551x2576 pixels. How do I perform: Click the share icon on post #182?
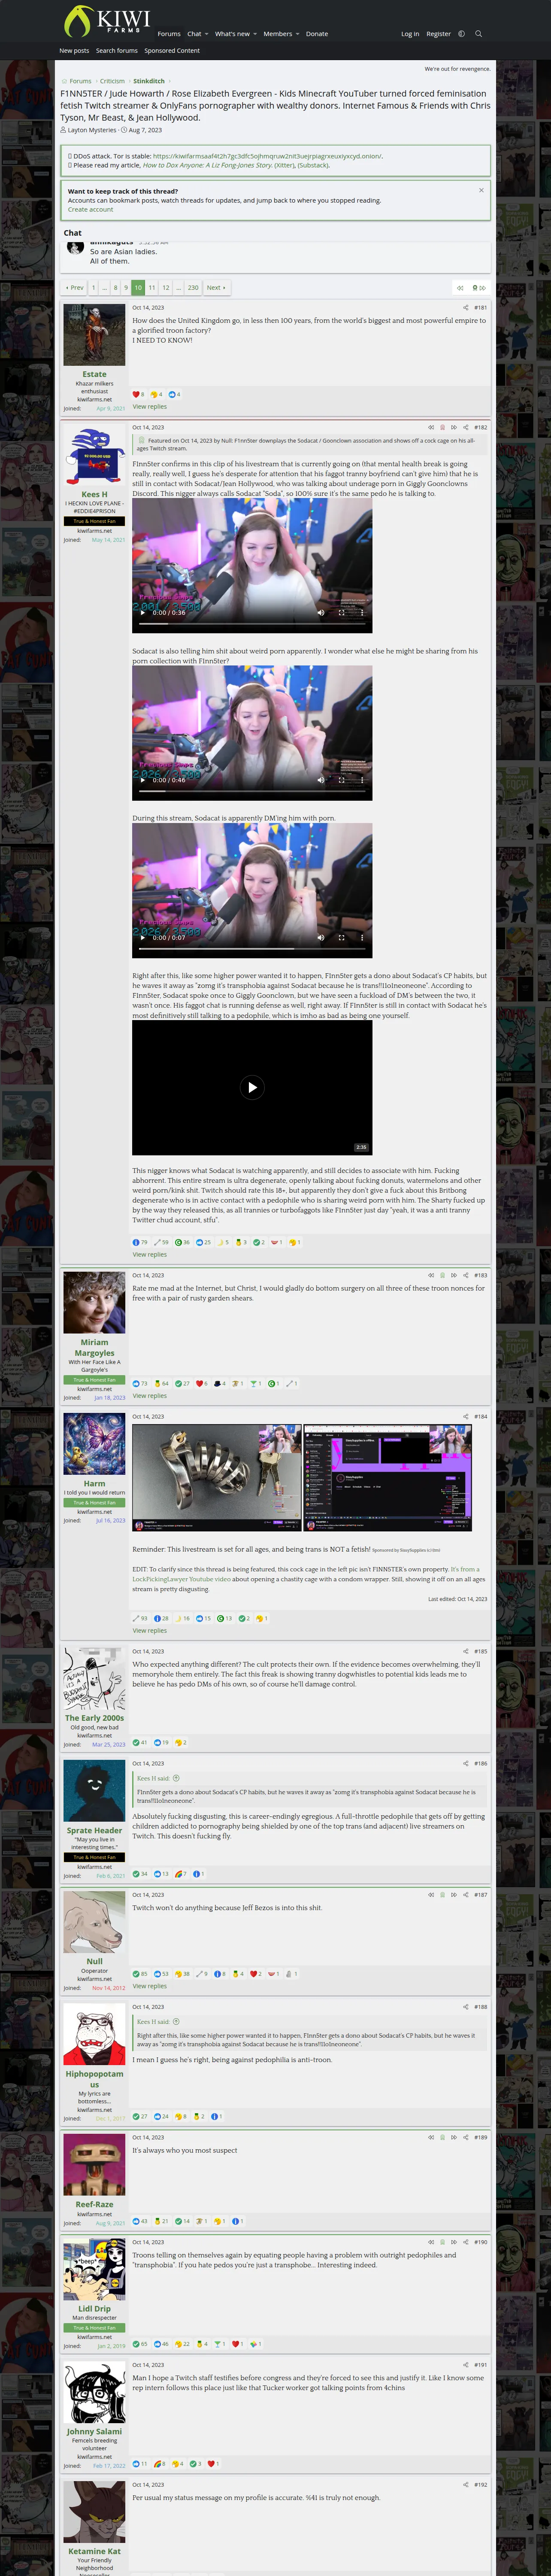click(465, 427)
